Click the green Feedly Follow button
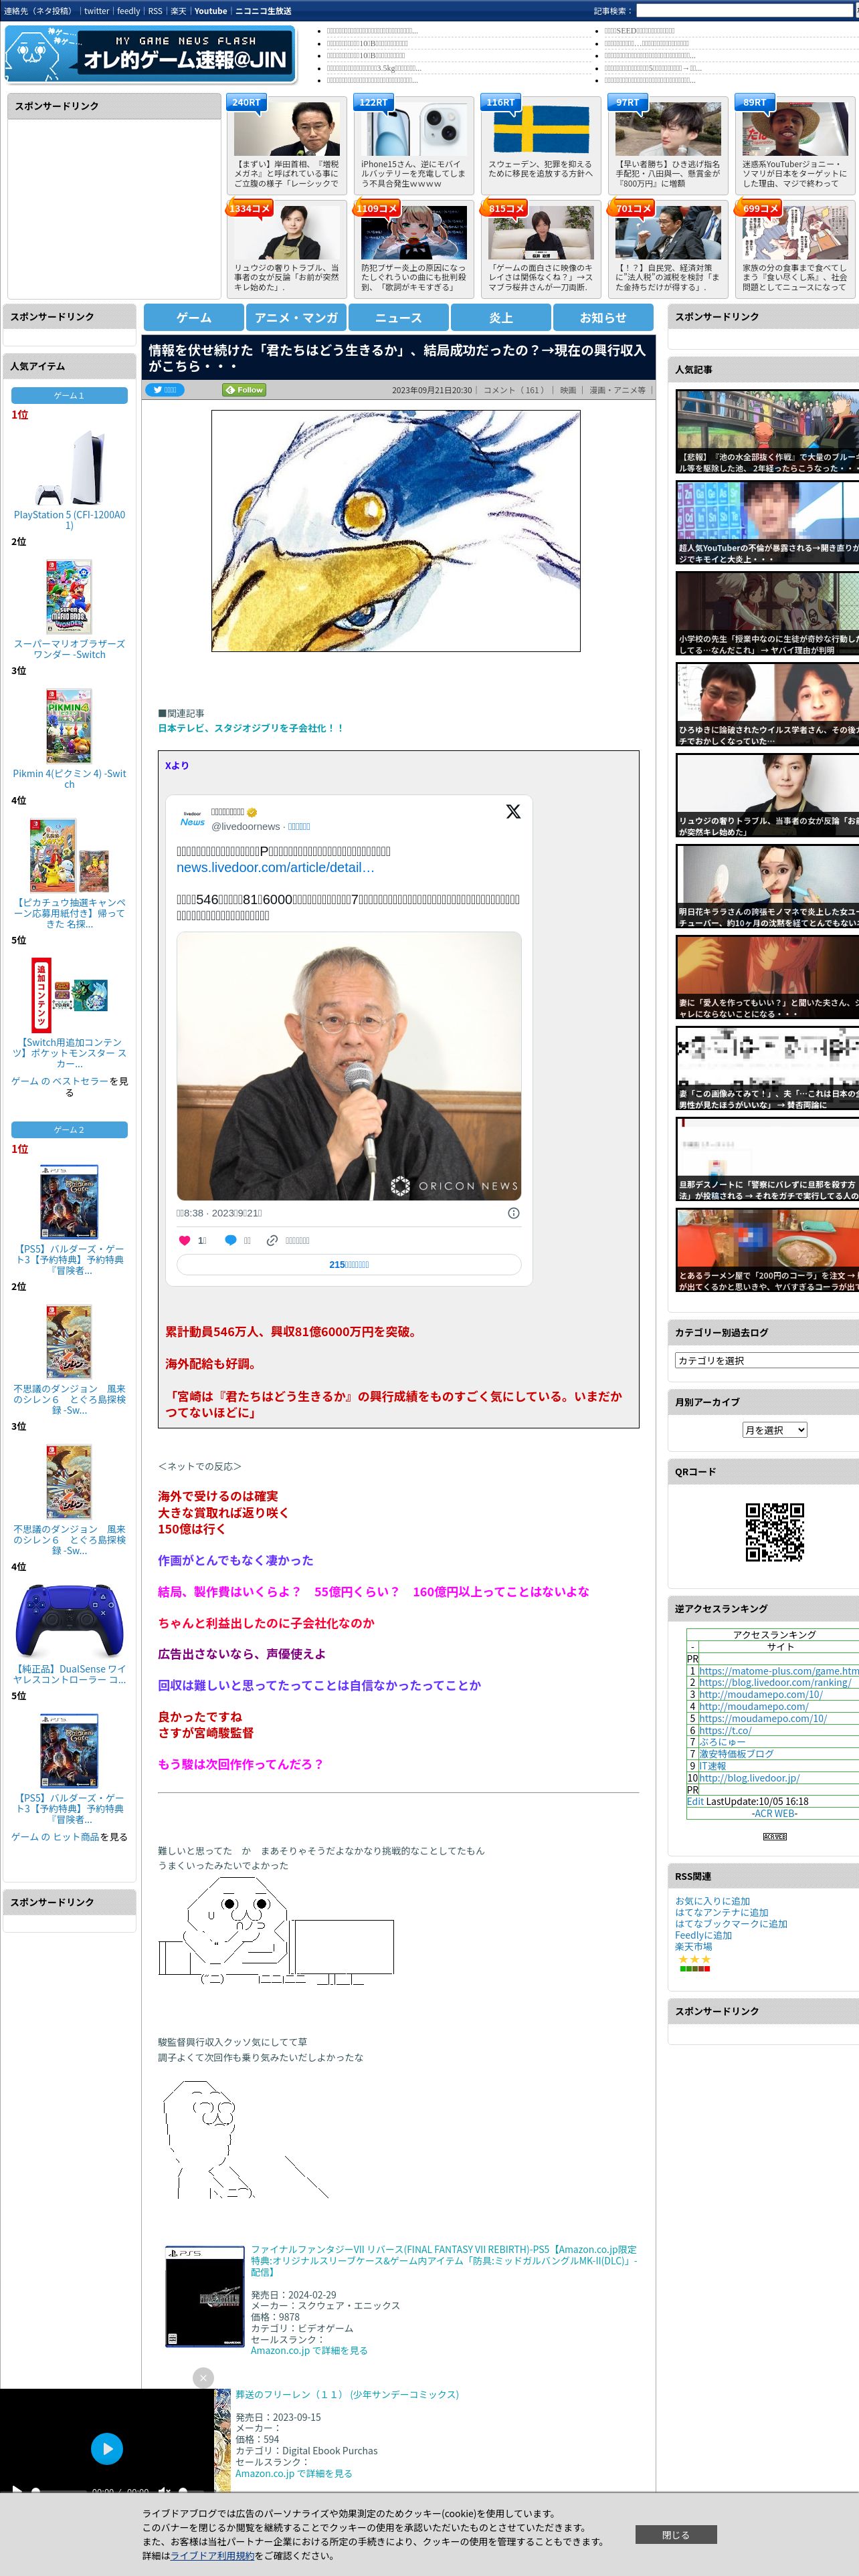This screenshot has height=2576, width=859. (x=244, y=390)
